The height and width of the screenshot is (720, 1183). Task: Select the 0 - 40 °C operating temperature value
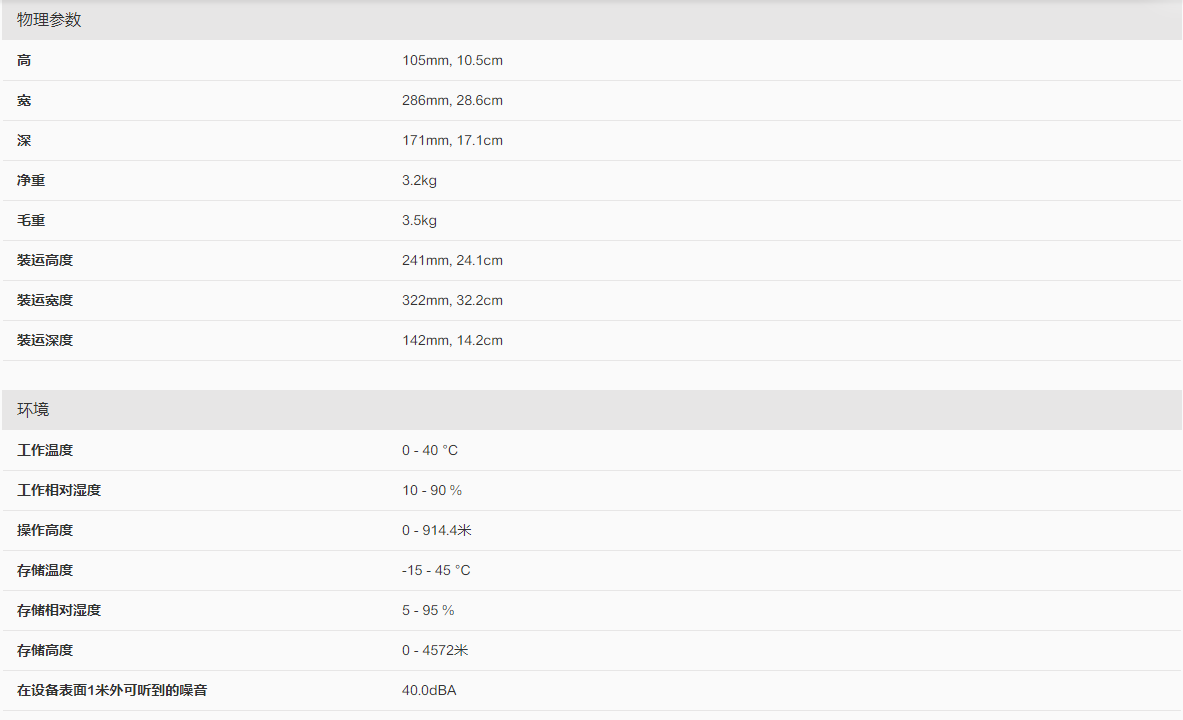pos(430,451)
